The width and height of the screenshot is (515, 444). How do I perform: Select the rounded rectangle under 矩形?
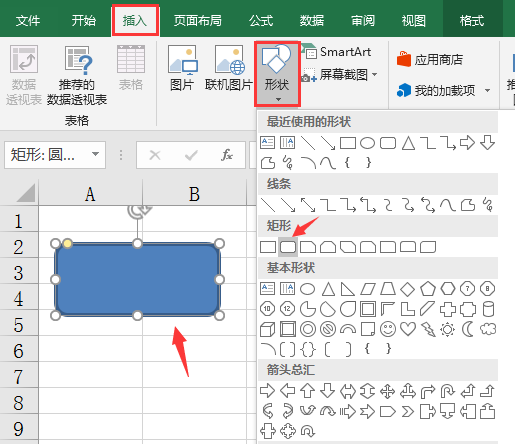pyautogui.click(x=288, y=247)
